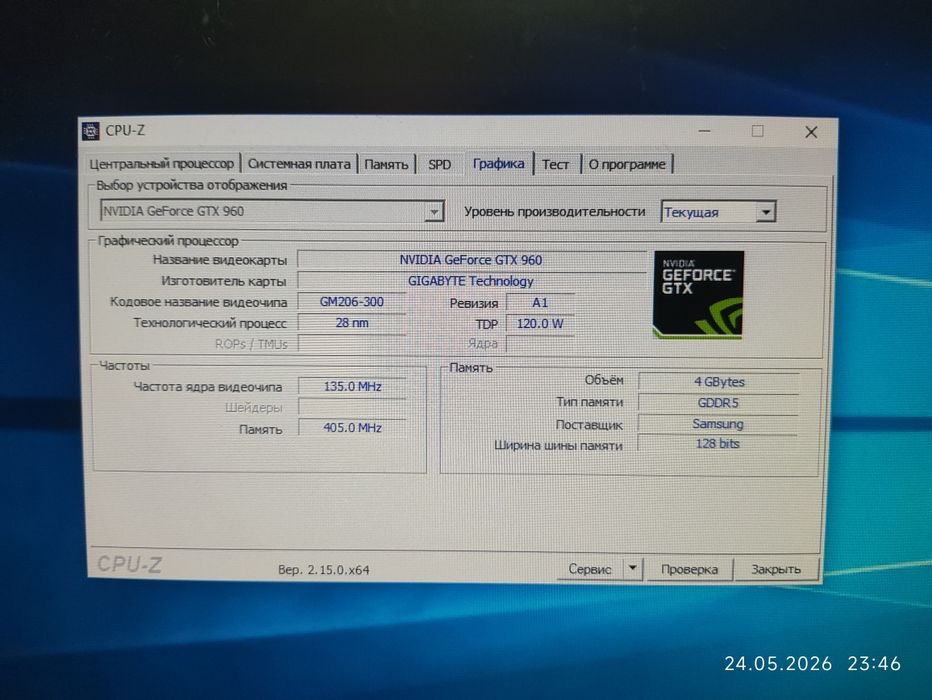Click the Закрыть button
Screen dimensions: 932x700
[x=776, y=569]
